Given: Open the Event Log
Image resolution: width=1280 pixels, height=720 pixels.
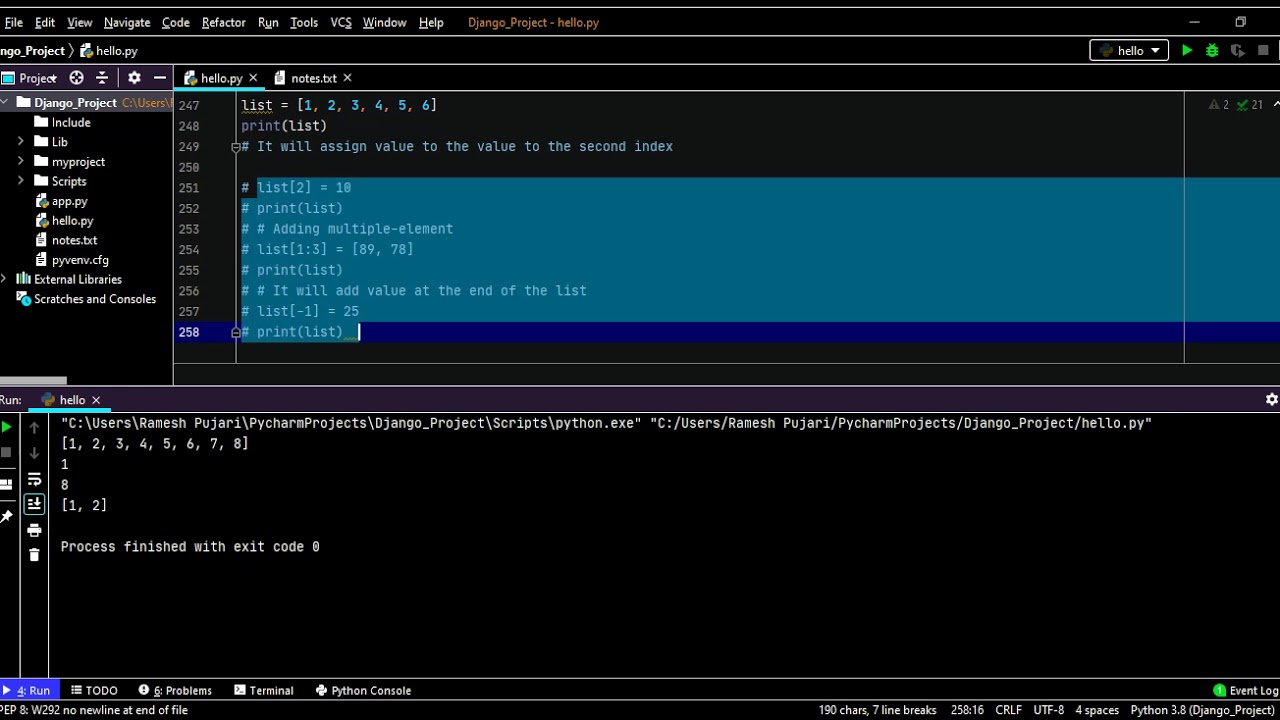Looking at the screenshot, I should pyautogui.click(x=1246, y=690).
